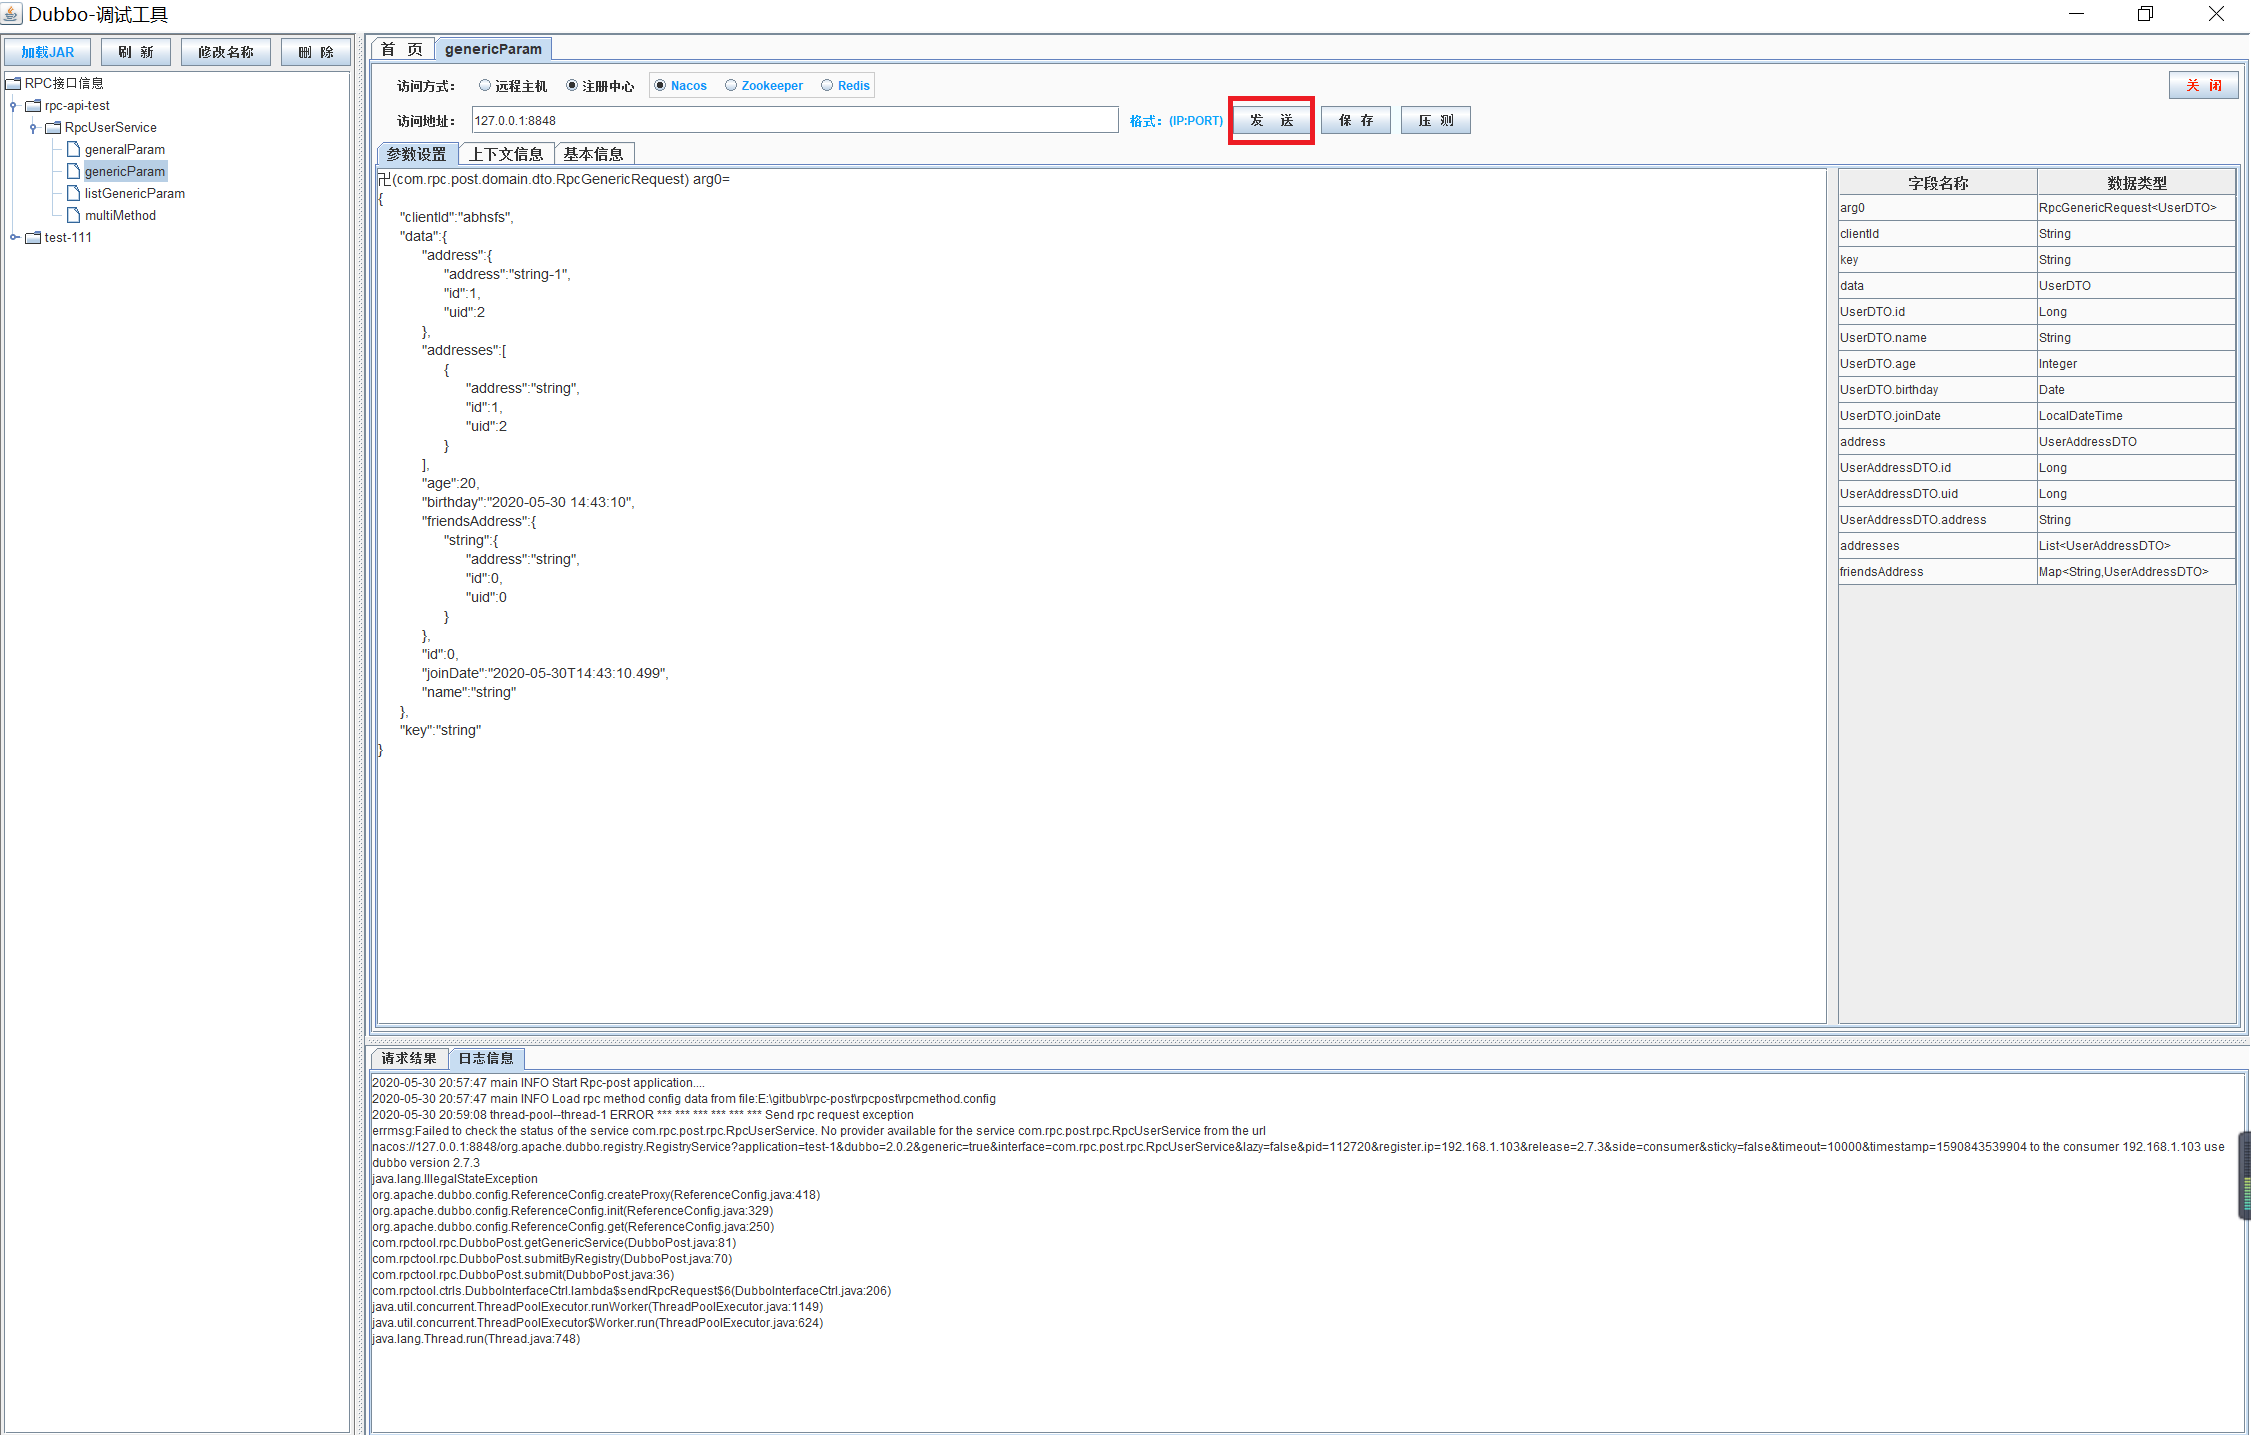Click the UserDTO.birthday field cell
Screen dimensions: 2251x1435
click(1938, 389)
